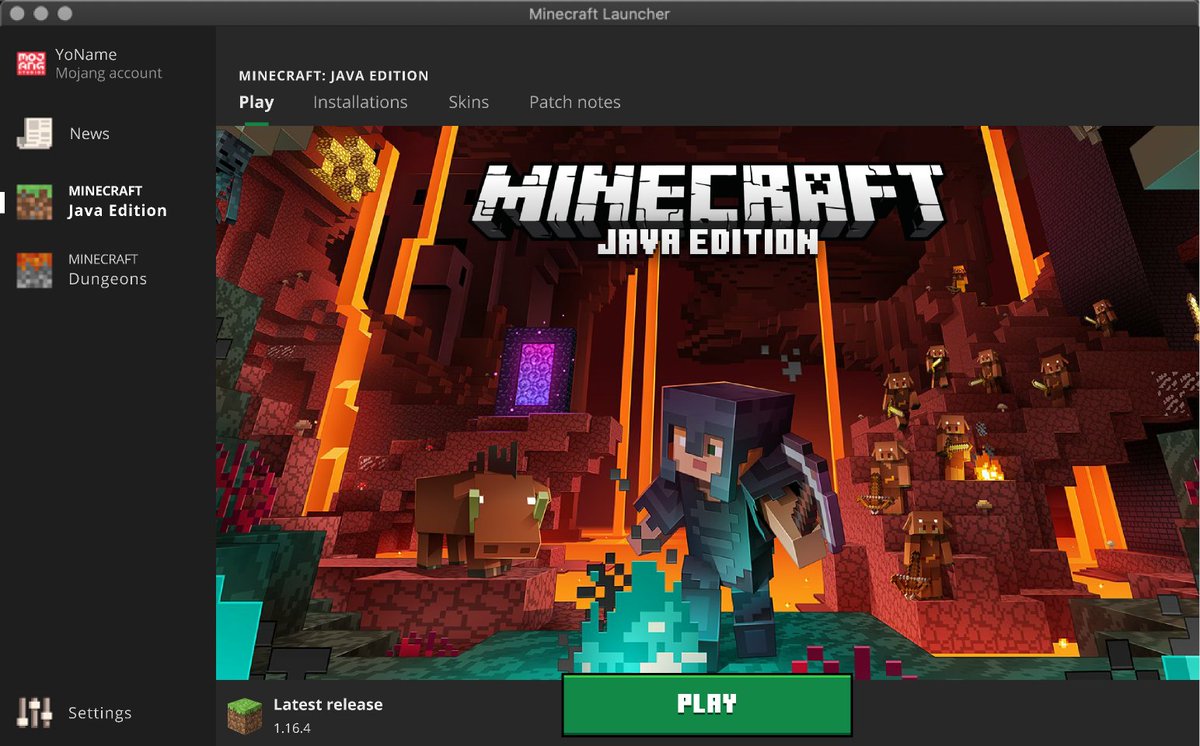Switch to the Play tab
Viewport: 1200px width, 746px height.
[x=256, y=102]
